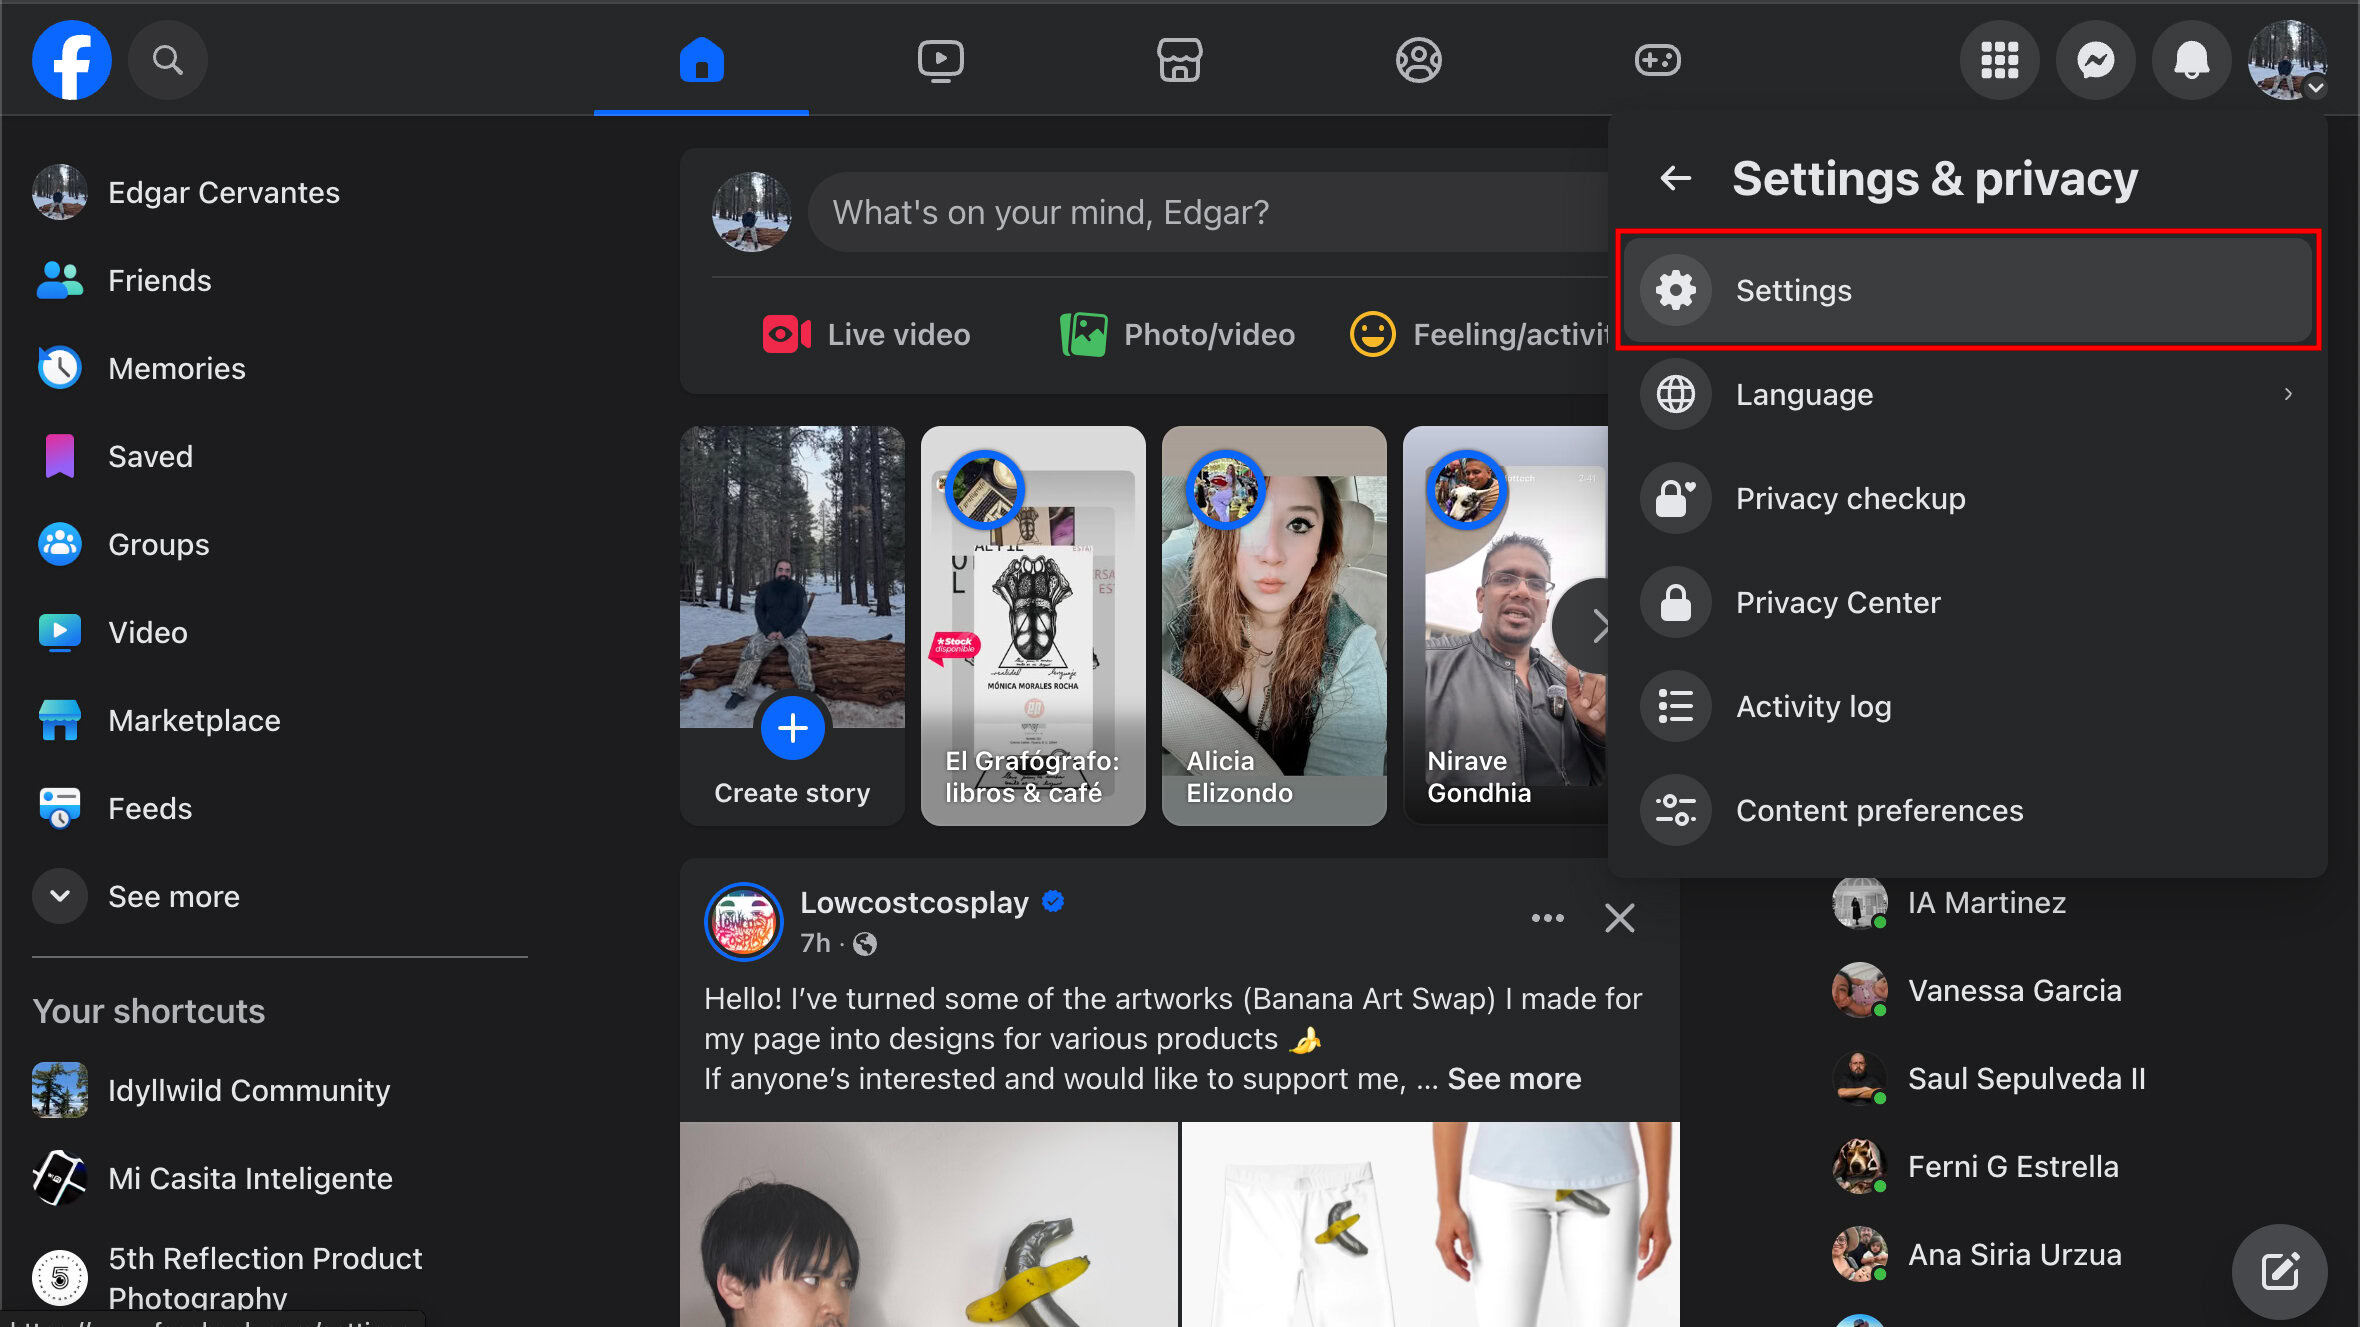Open the Language submenu chevron
The image size is (2360, 1327).
coord(2288,394)
